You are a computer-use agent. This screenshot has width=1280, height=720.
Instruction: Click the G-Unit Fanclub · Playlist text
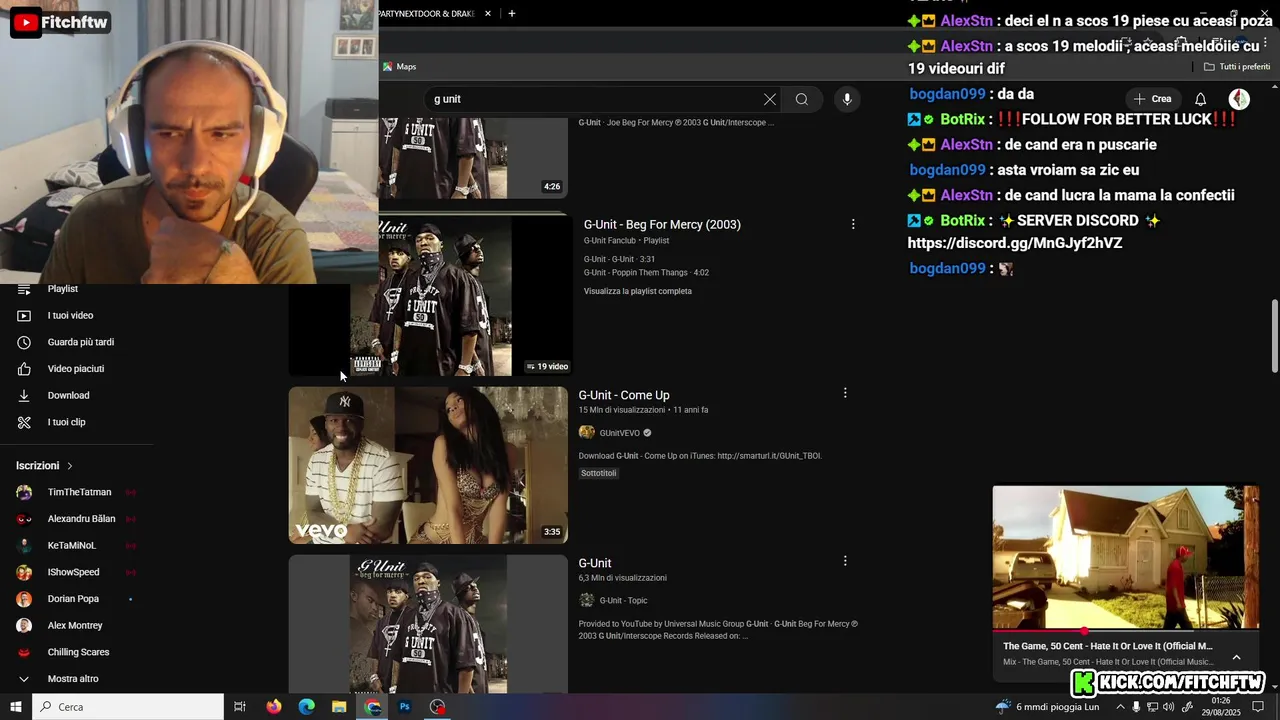click(x=626, y=241)
